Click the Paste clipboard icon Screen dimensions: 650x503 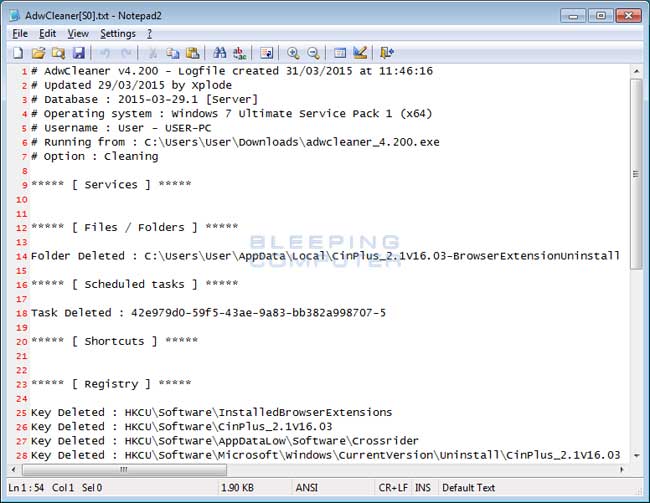point(192,53)
